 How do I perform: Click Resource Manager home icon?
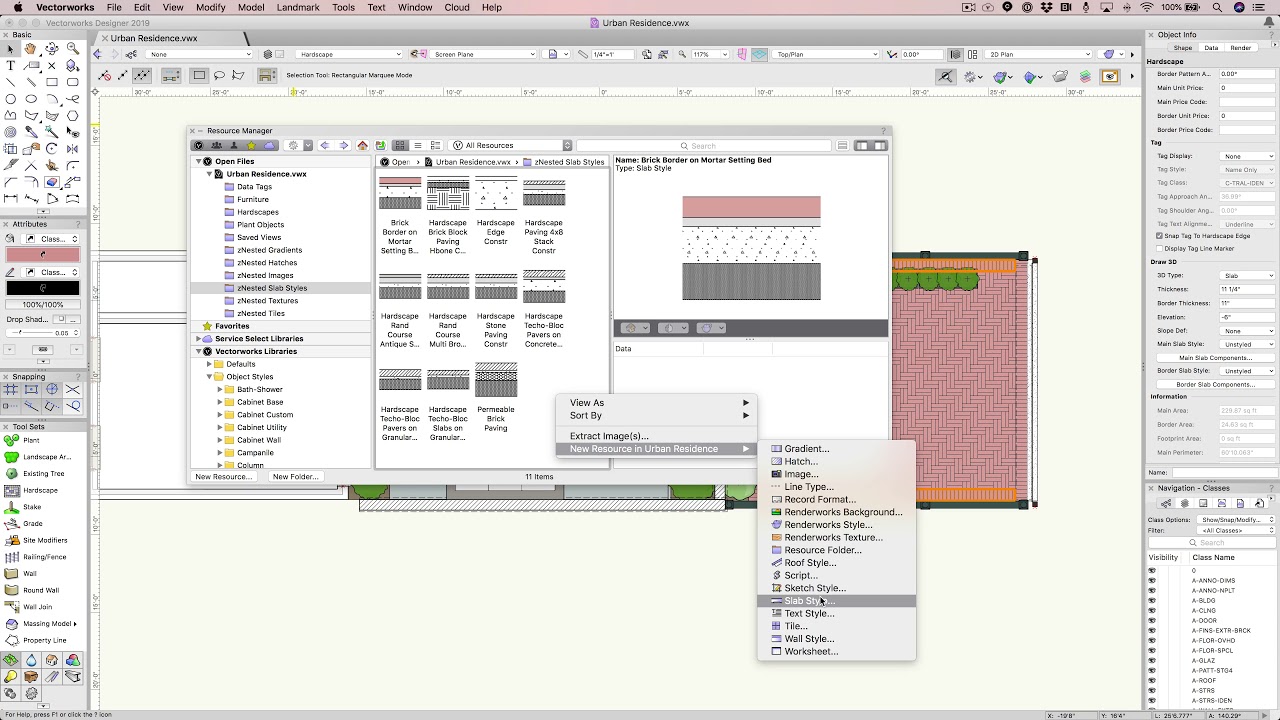[363, 145]
